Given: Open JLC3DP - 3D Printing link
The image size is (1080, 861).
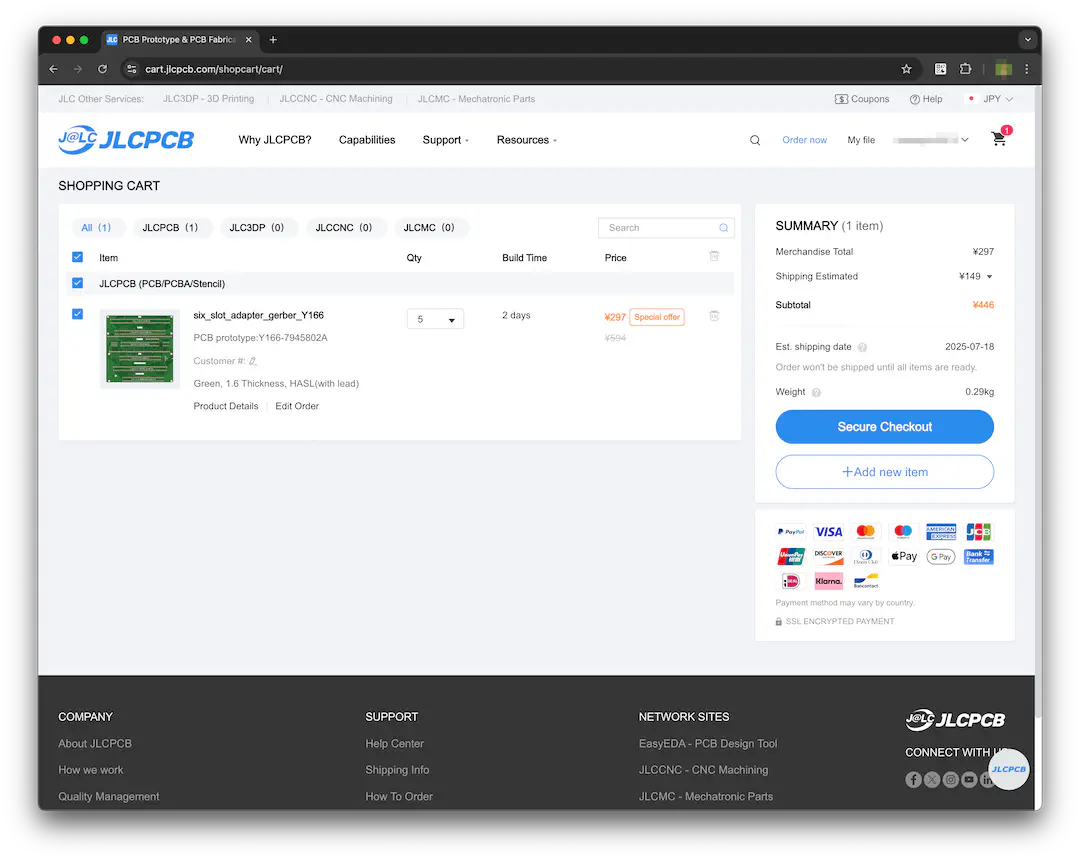Looking at the screenshot, I should 209,99.
